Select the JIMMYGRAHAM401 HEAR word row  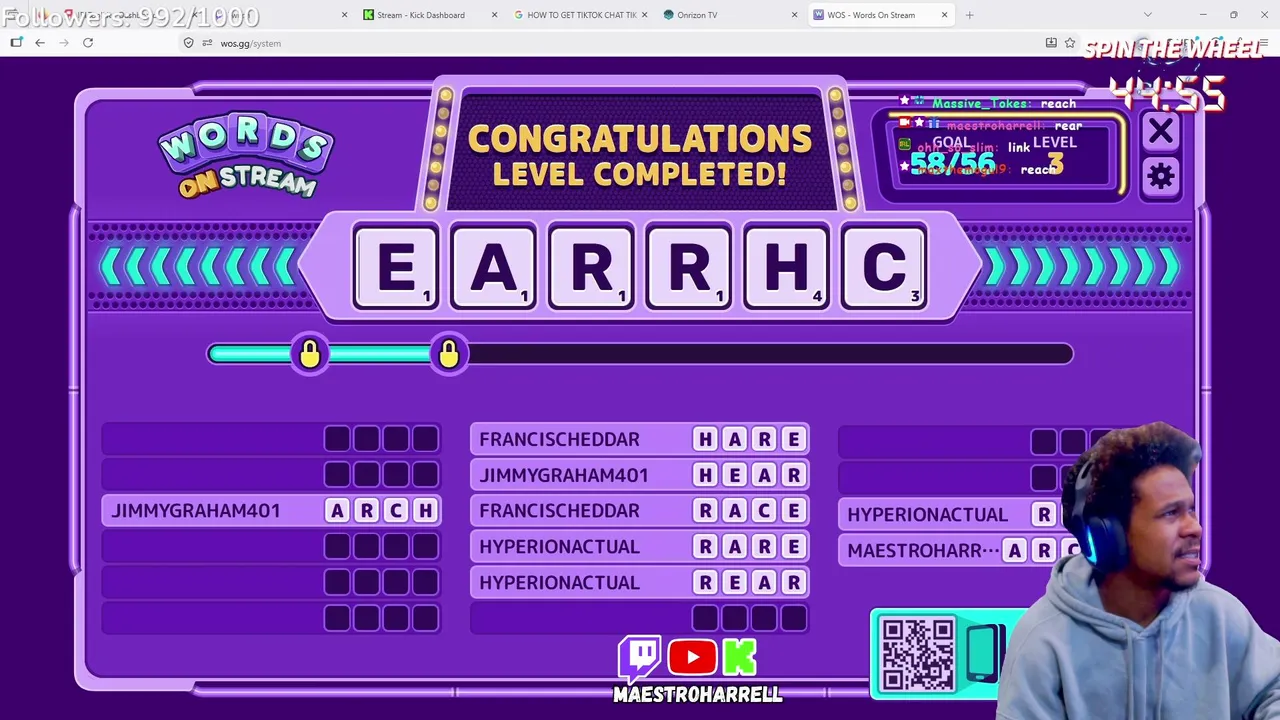tap(640, 475)
